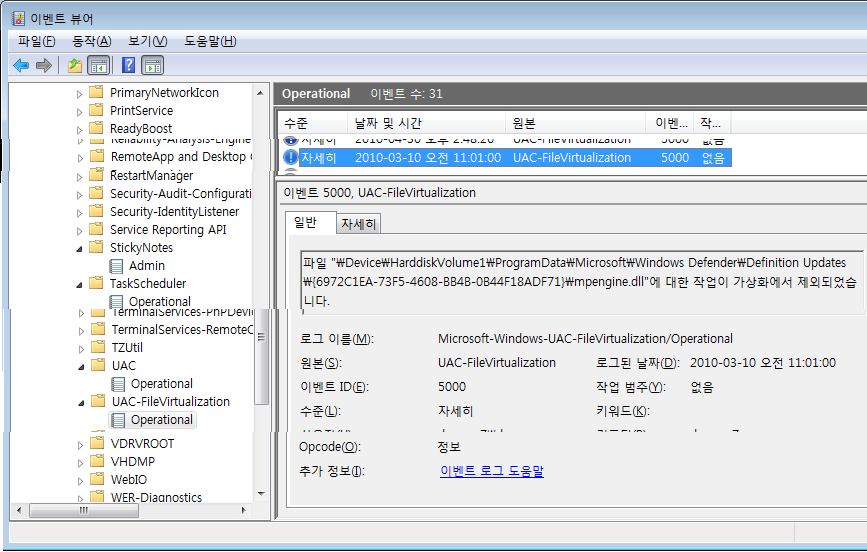Click the RestartManager folder icon

pos(96,175)
